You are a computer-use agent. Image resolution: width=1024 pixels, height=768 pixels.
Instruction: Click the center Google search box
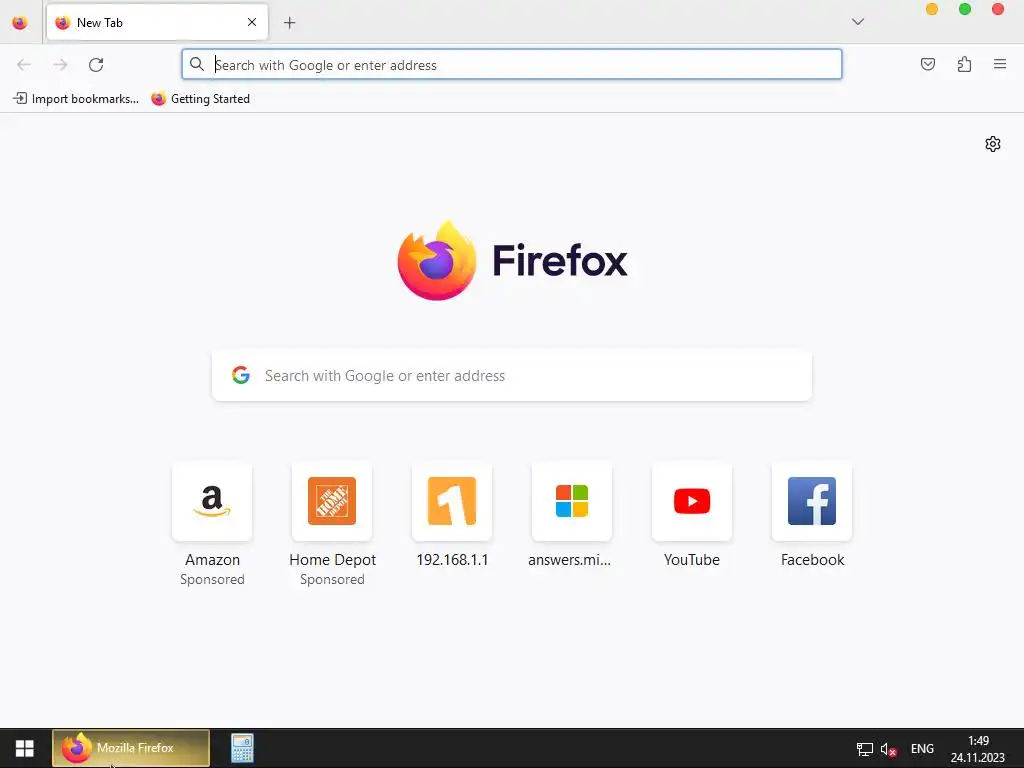[512, 376]
